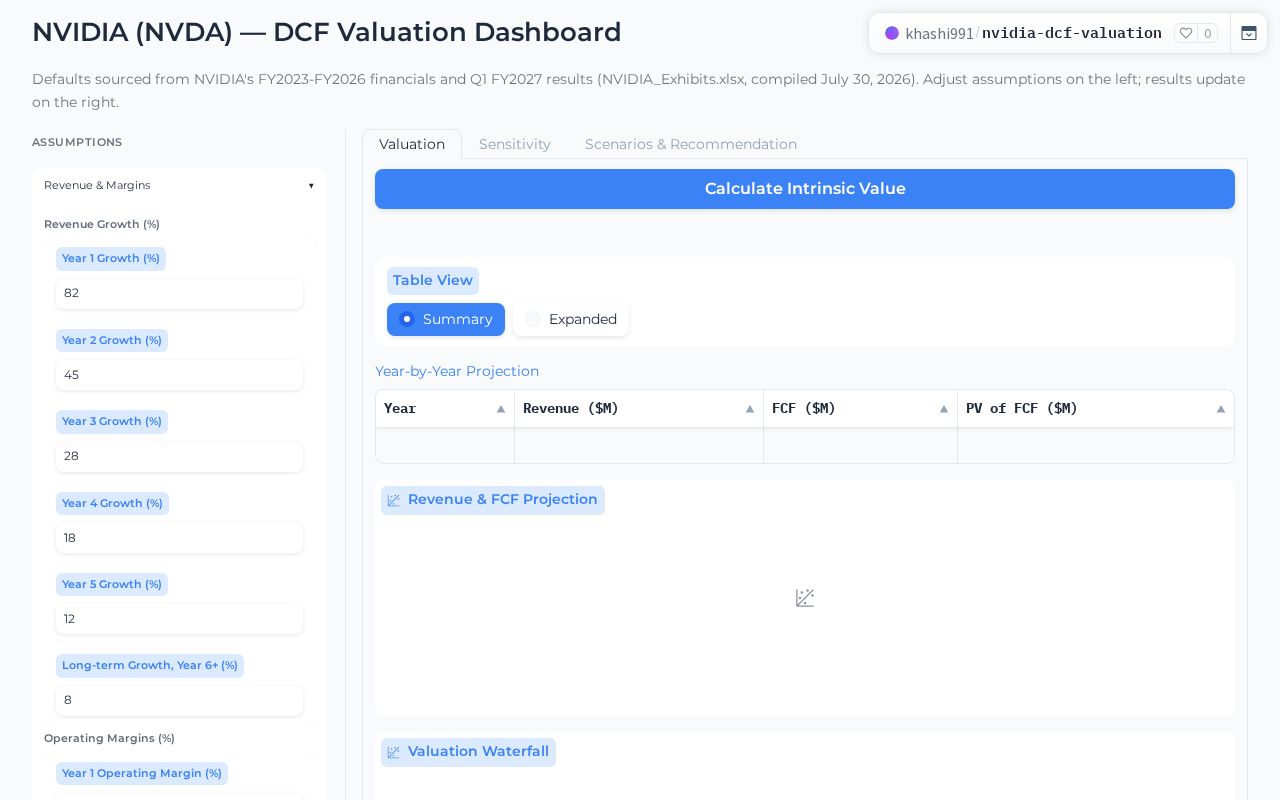Image resolution: width=1280 pixels, height=800 pixels.
Task: Click the chart icon in Valuation Waterfall label
Action: pos(394,752)
